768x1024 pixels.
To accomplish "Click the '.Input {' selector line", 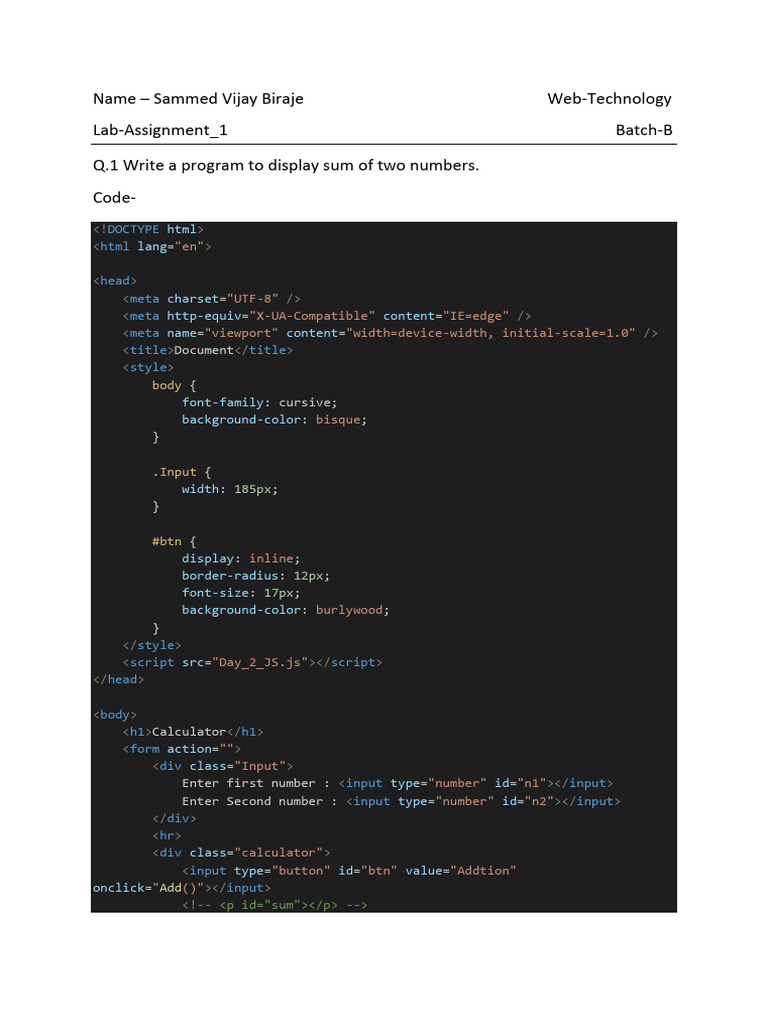I will pyautogui.click(x=182, y=472).
